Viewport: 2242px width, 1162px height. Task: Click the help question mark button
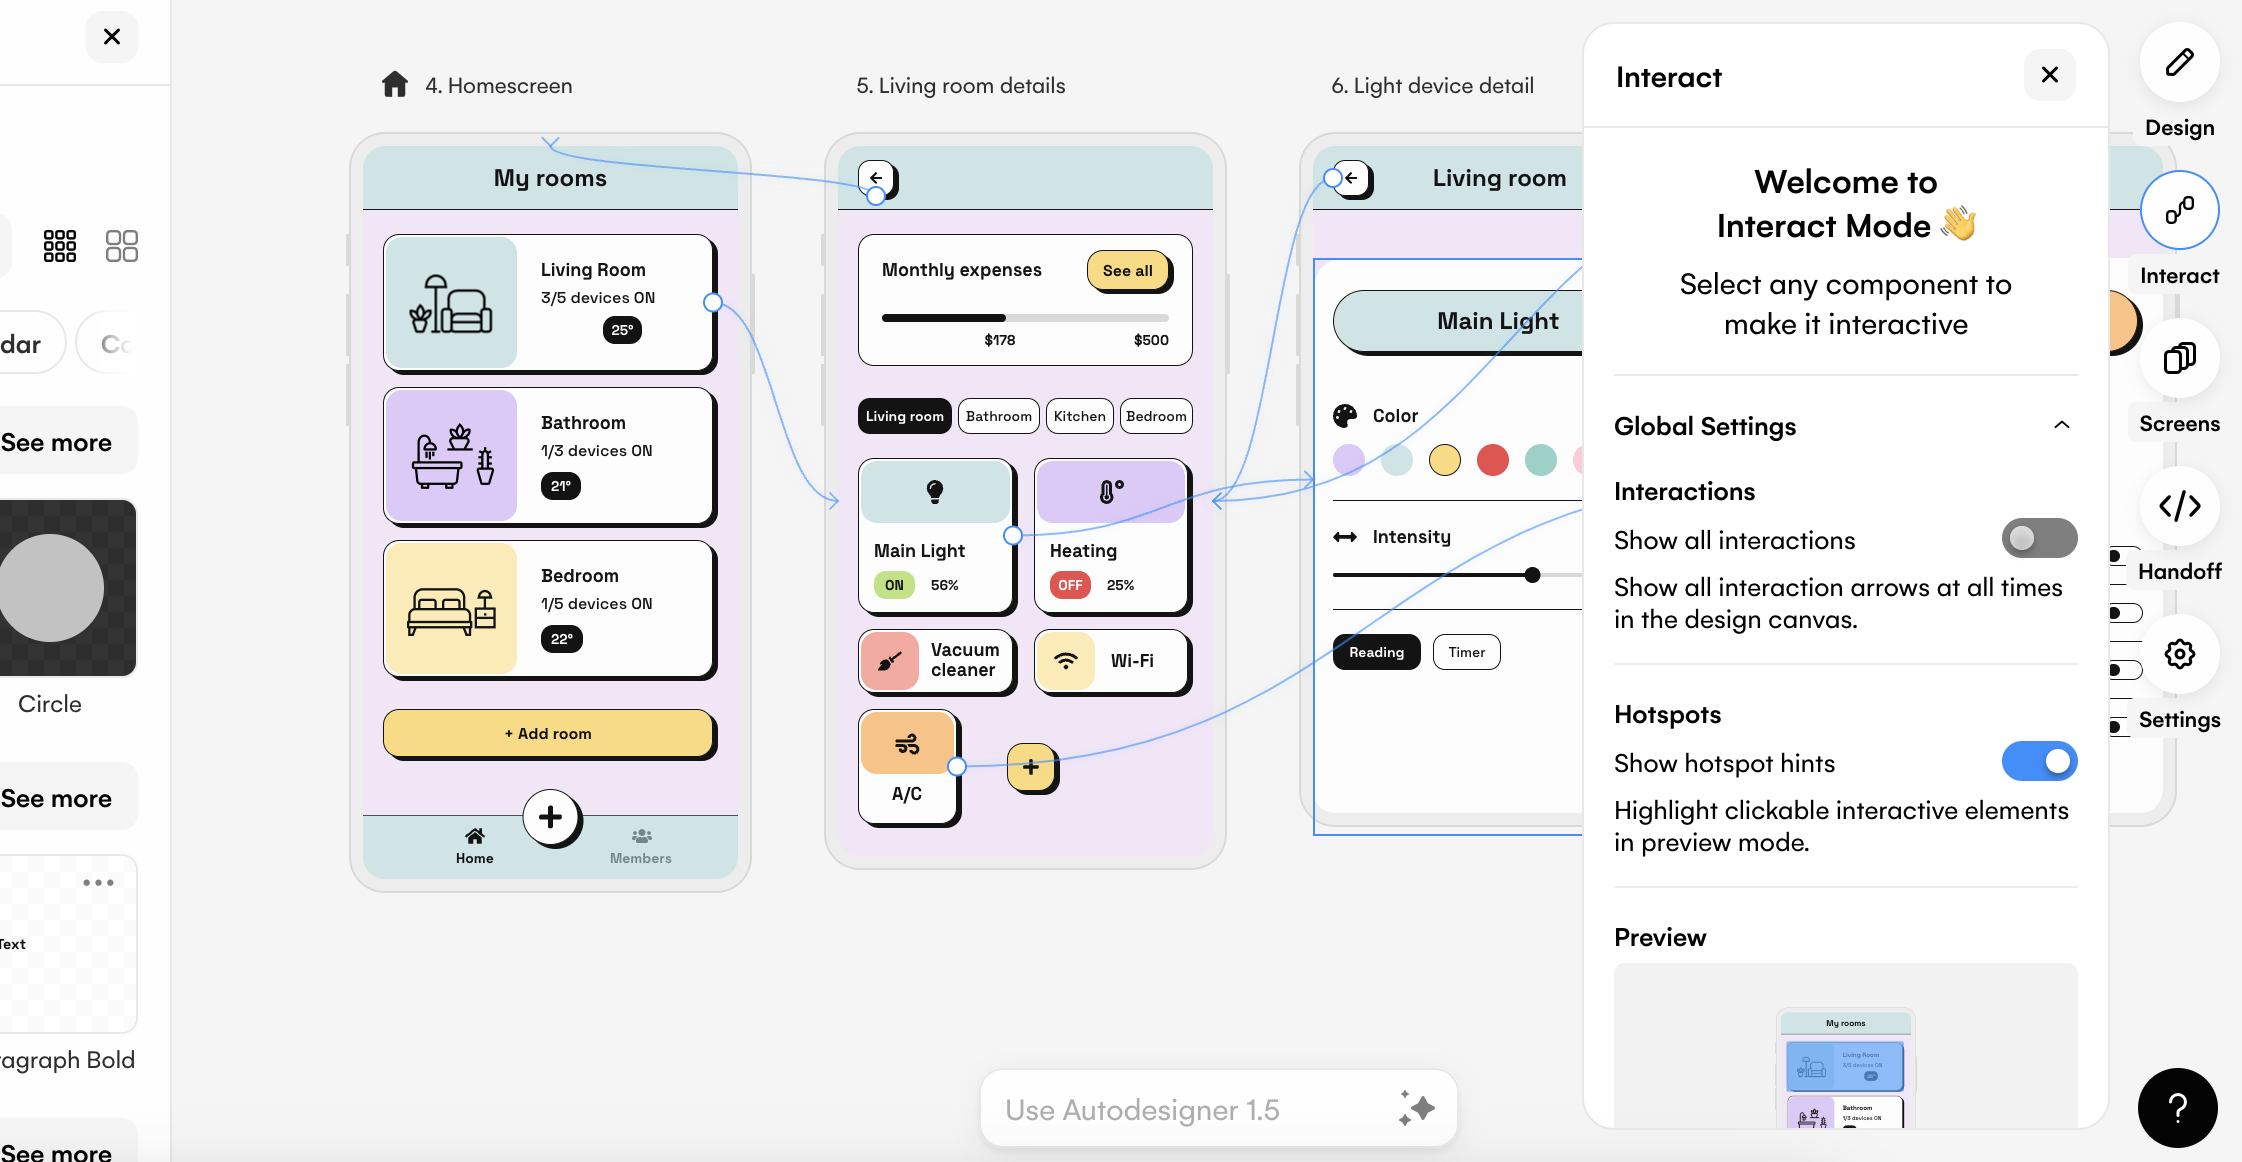click(x=2177, y=1107)
